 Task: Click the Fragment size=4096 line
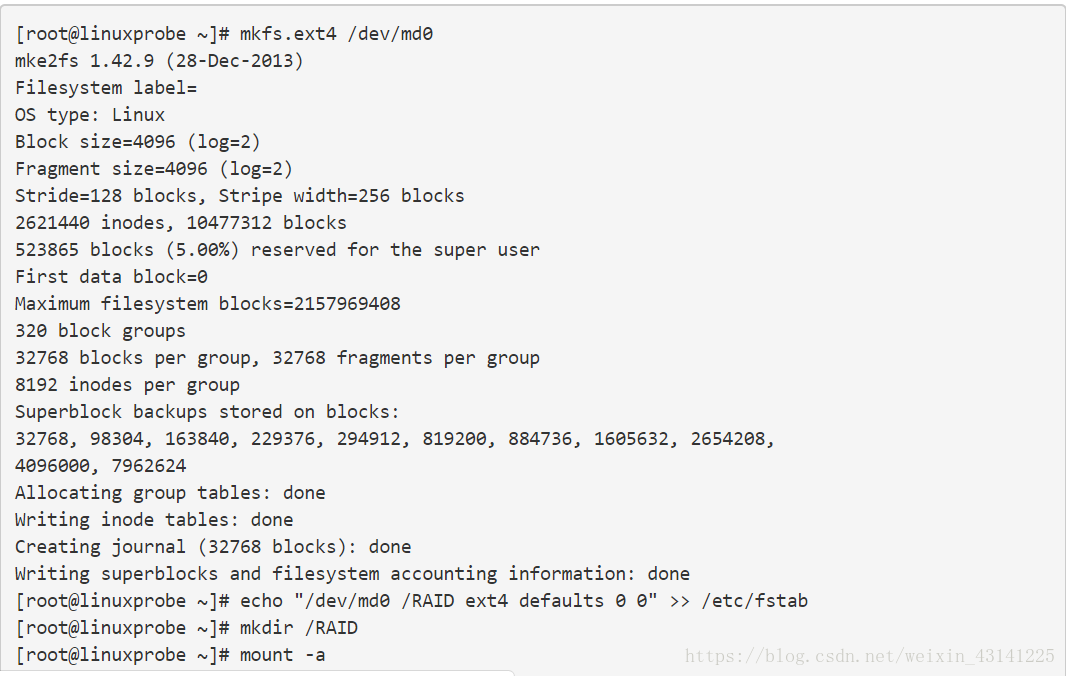[x=154, y=169]
